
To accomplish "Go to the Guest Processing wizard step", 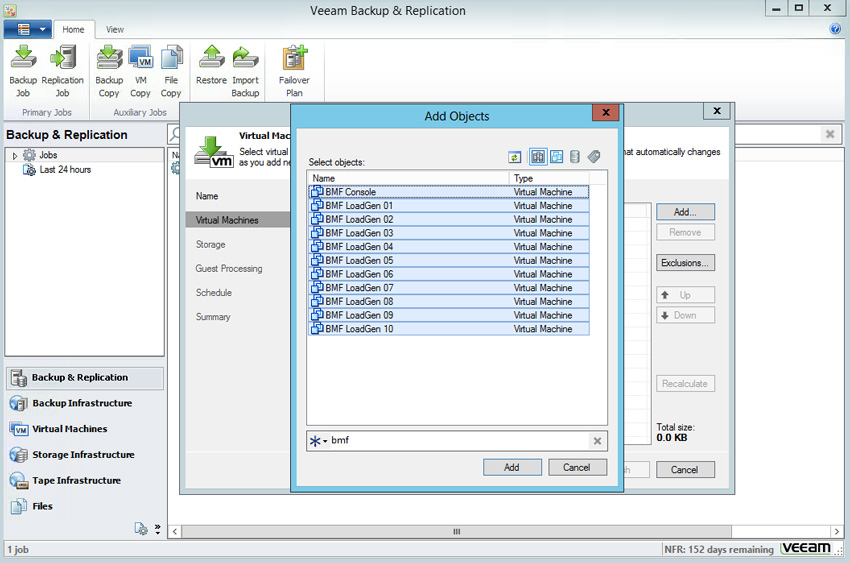I will pos(229,268).
